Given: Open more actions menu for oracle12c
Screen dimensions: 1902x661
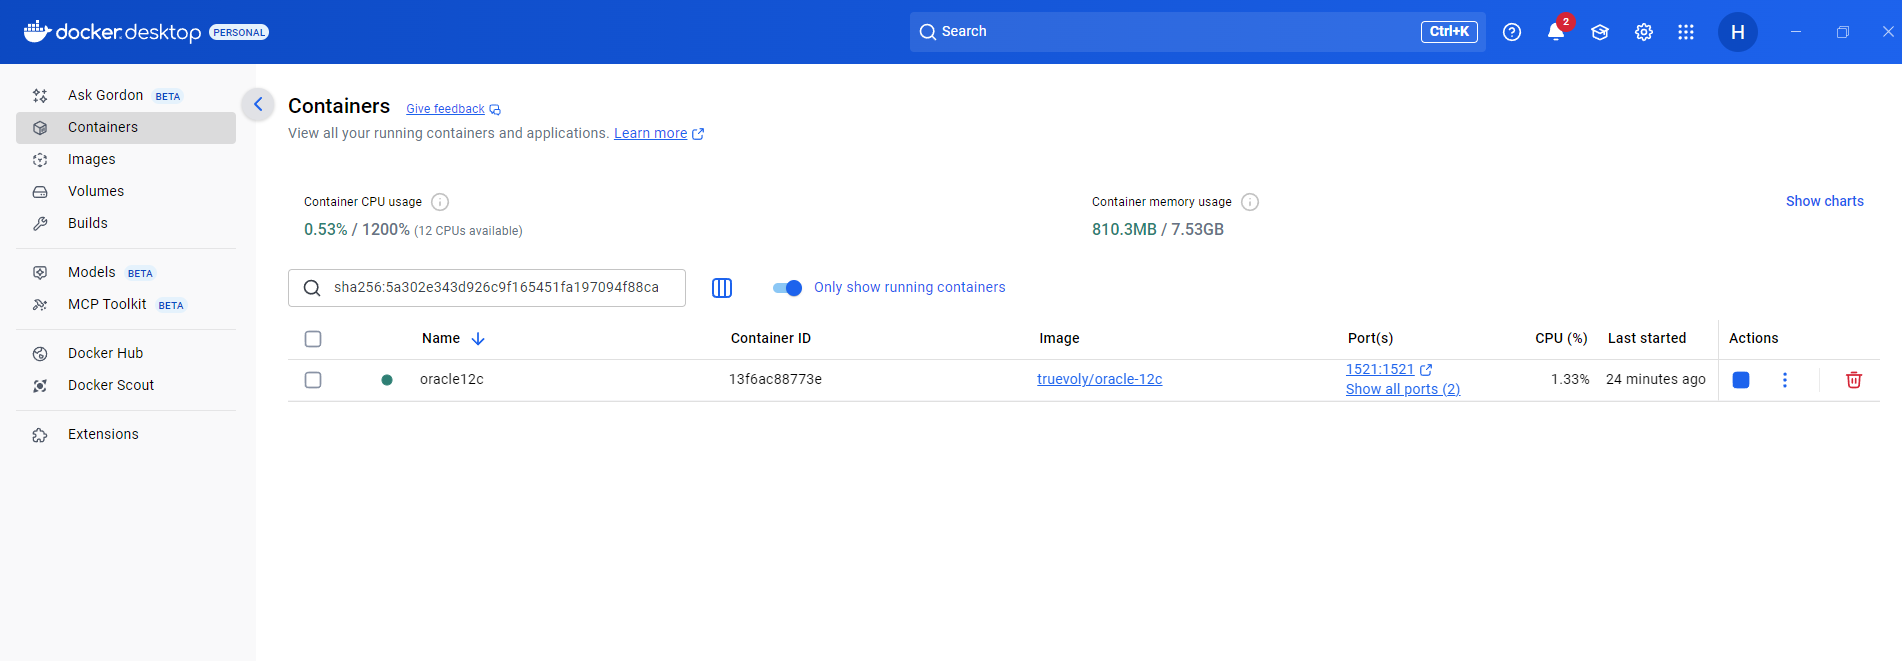Looking at the screenshot, I should pyautogui.click(x=1785, y=380).
